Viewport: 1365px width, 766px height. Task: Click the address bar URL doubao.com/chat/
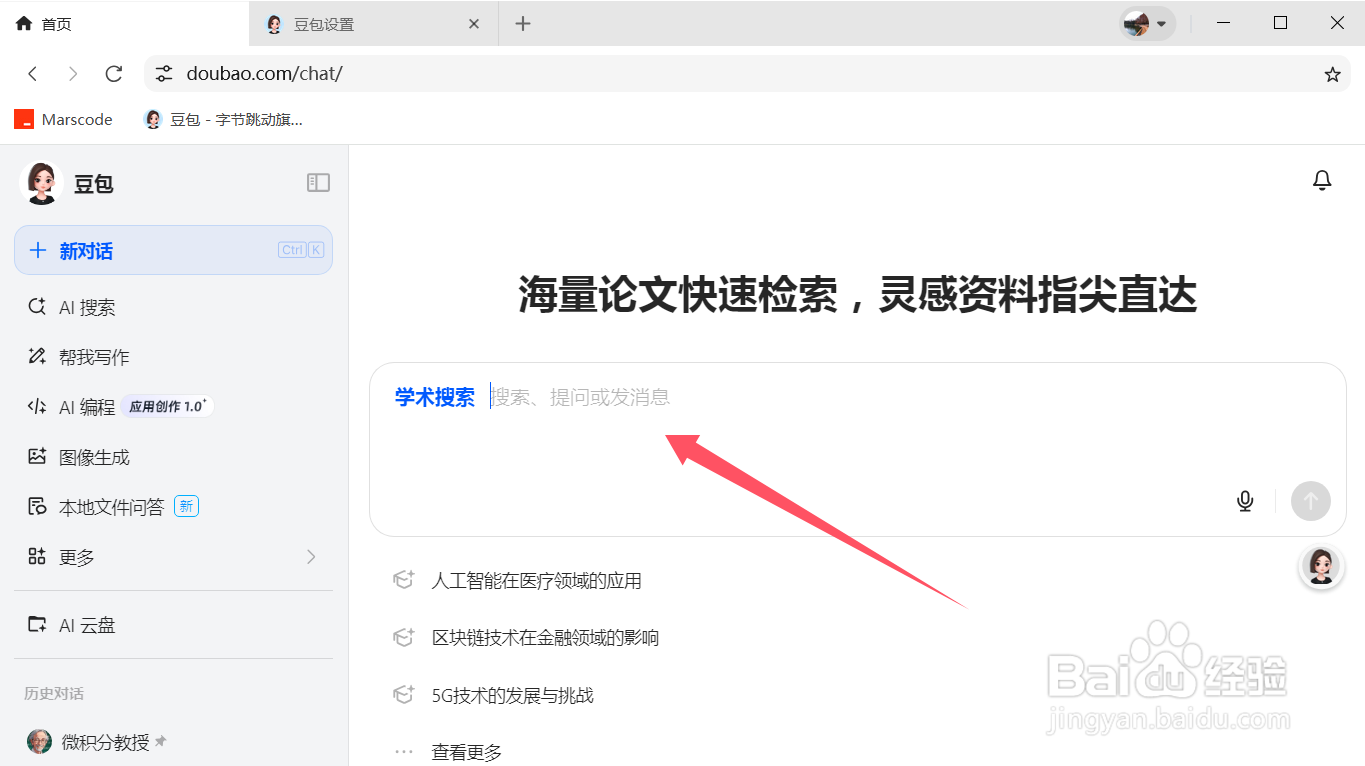[x=264, y=74]
